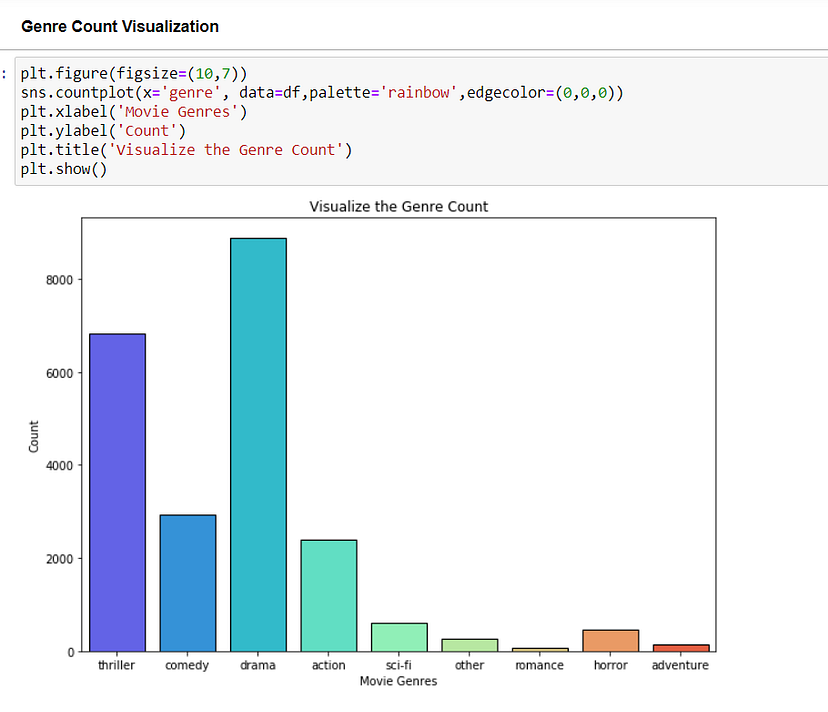Click the 'Movie Genres' x-axis label

(398, 681)
